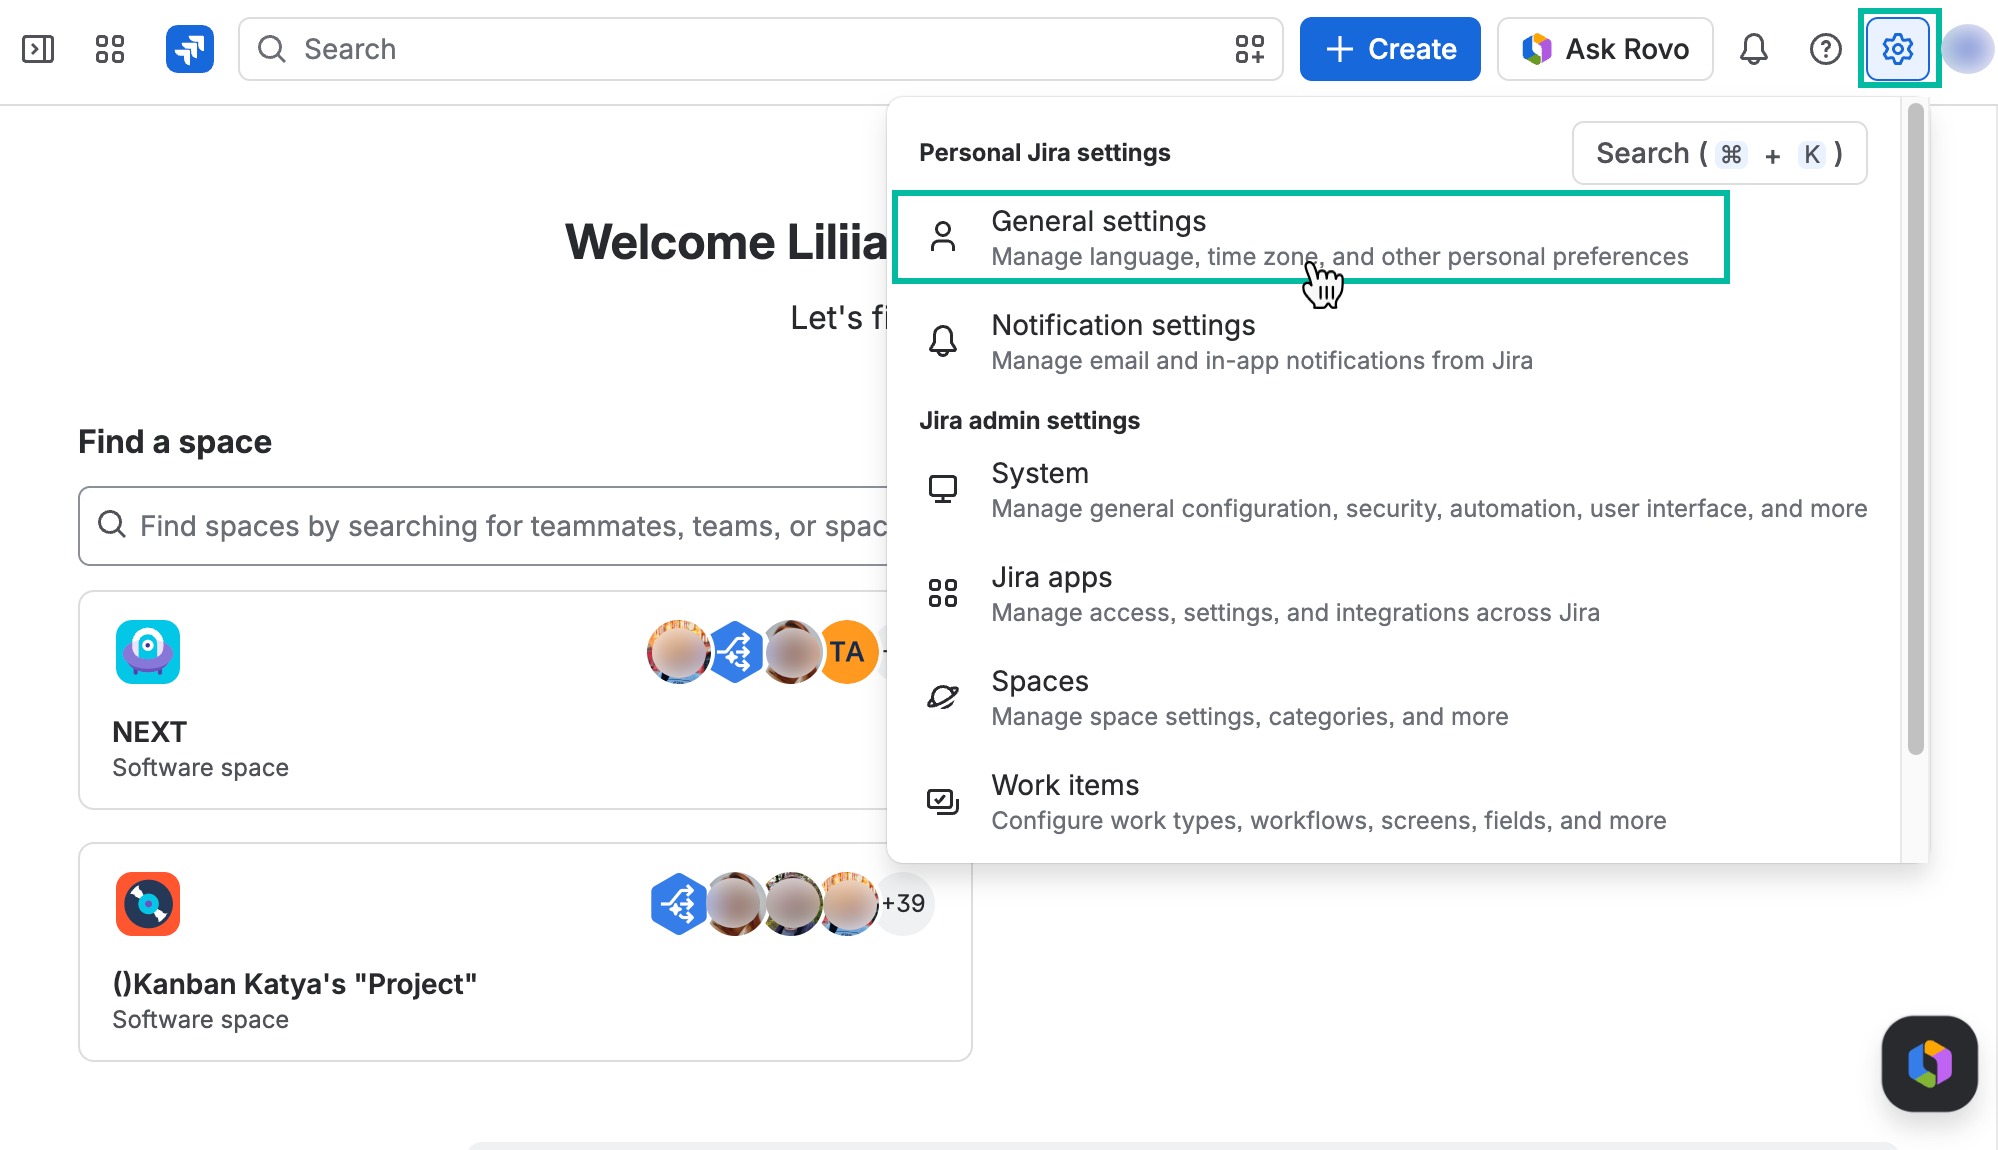Image resolution: width=1998 pixels, height=1150 pixels.
Task: Open the app switcher grid icon
Action: pyautogui.click(x=110, y=49)
